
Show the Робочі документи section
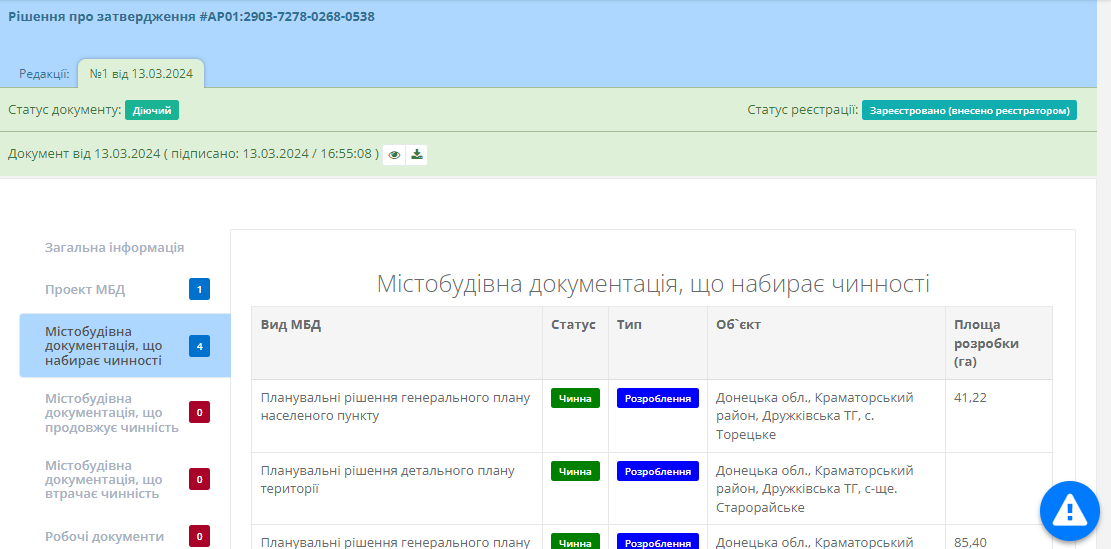pyautogui.click(x=104, y=536)
